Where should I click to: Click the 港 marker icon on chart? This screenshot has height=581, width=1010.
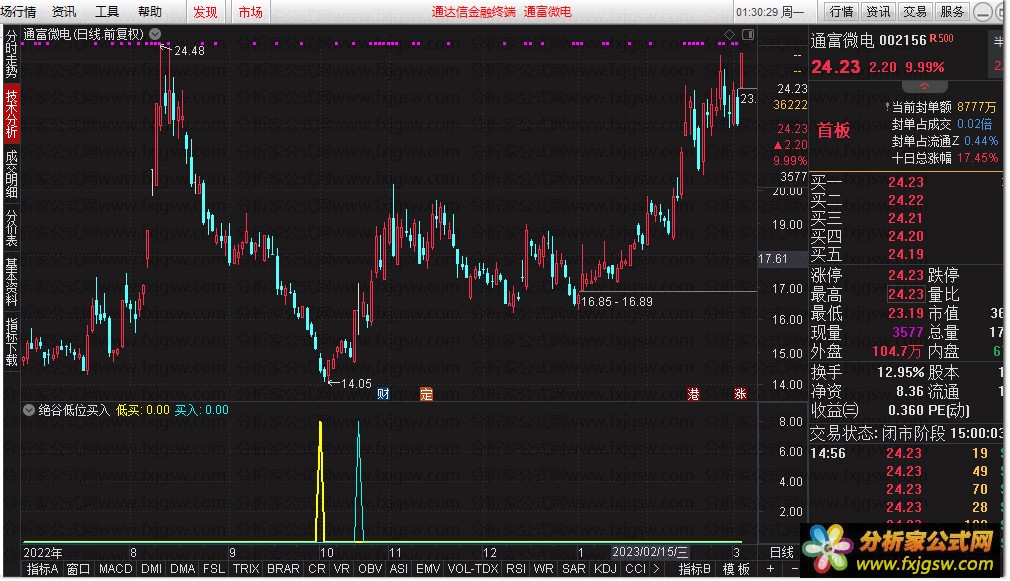(693, 394)
